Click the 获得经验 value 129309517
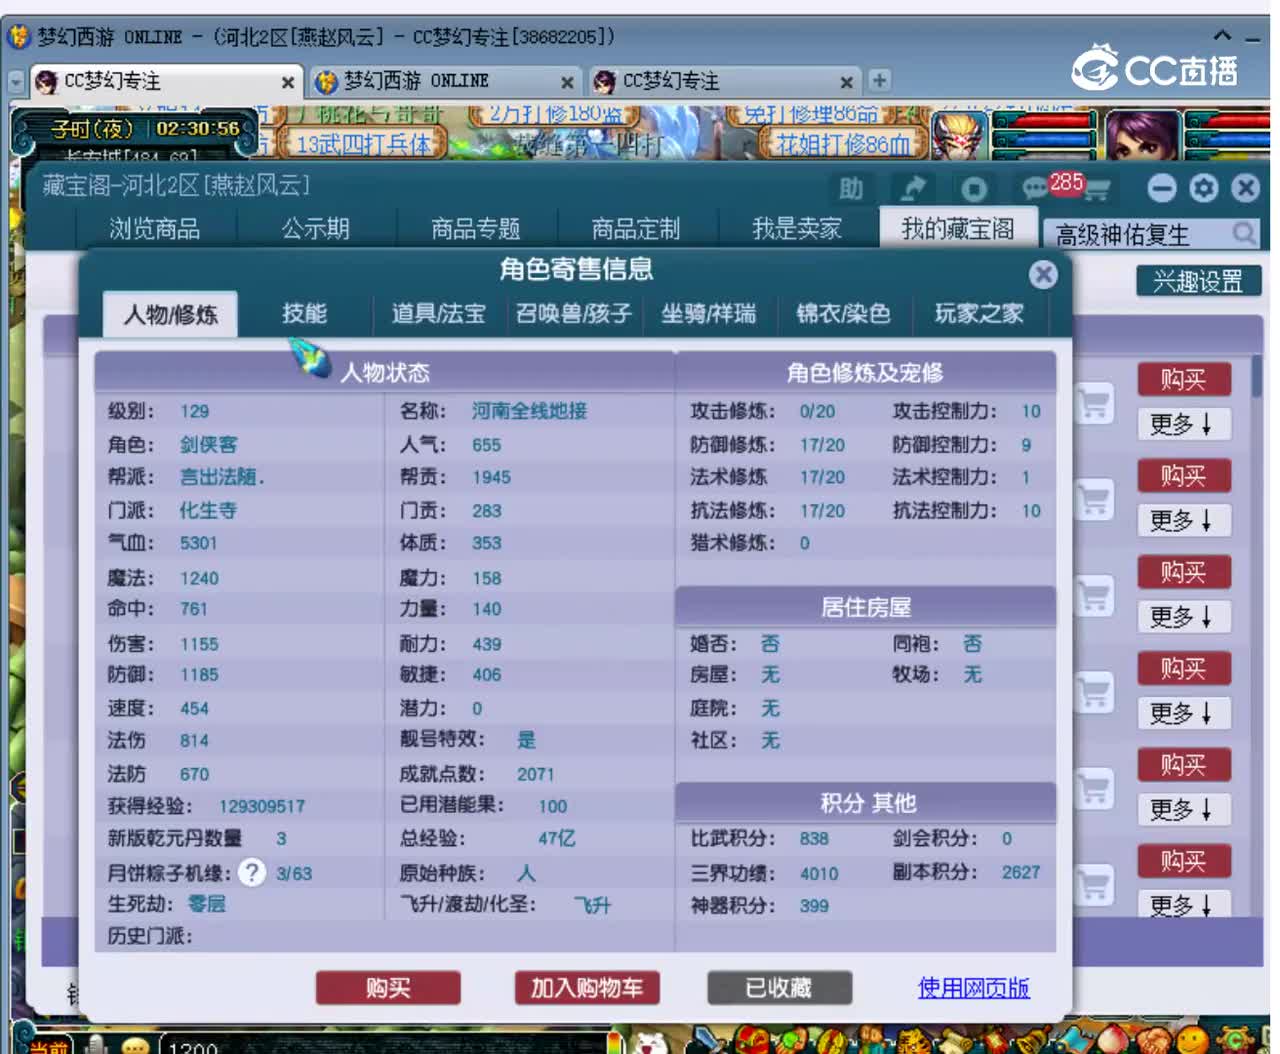Screen dimensions: 1280x1054 pyautogui.click(x=262, y=806)
